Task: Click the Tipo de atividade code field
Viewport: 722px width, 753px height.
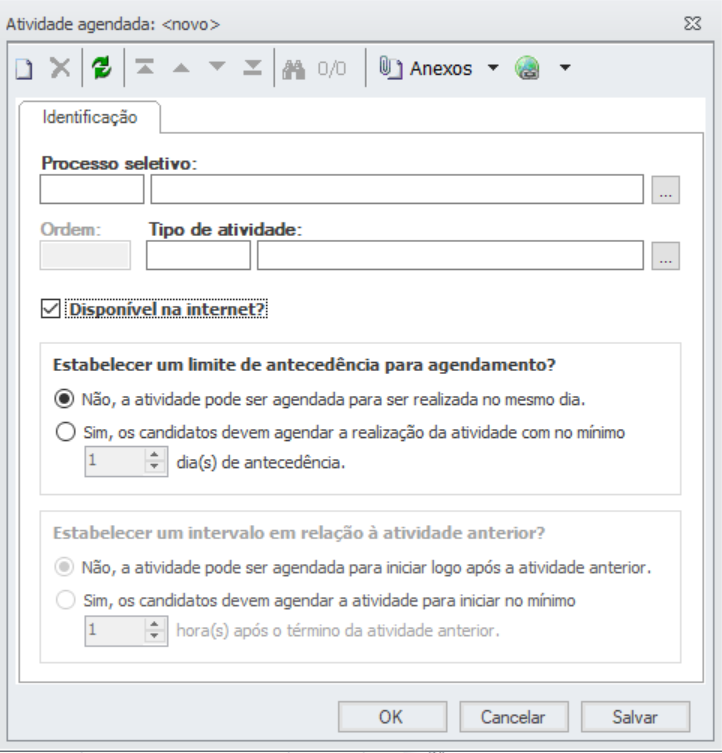Action: 198,255
